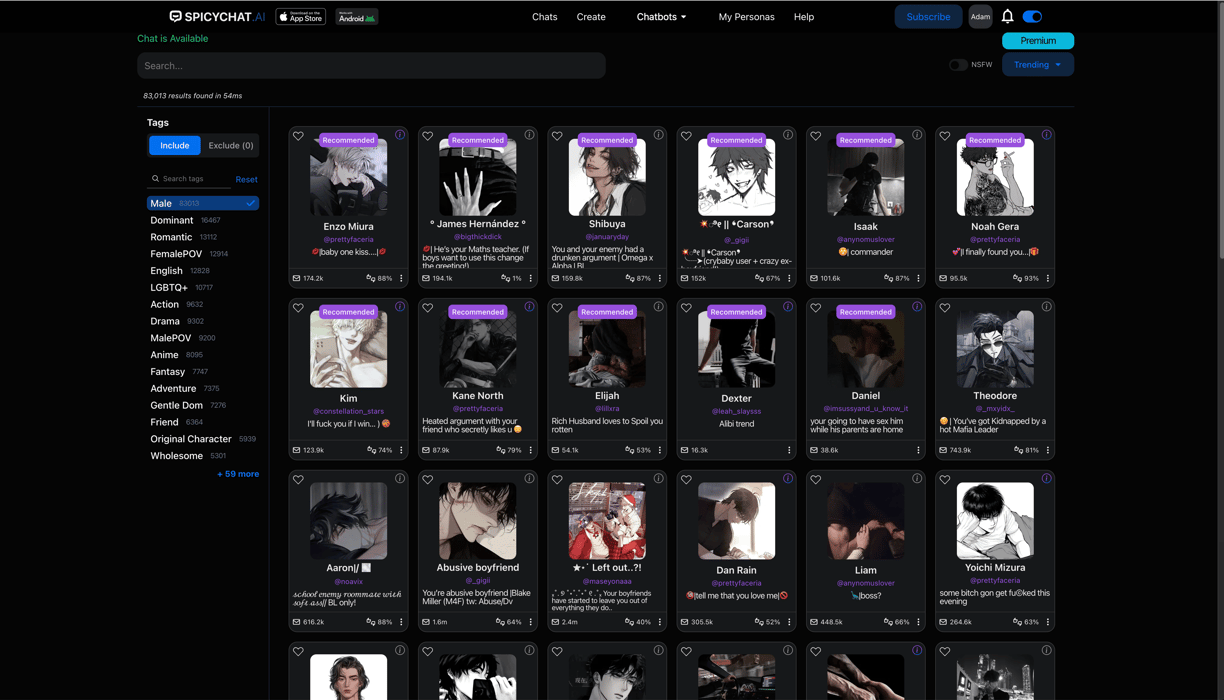Open three-dot menu on Noah Gera card
1224x700 pixels.
[1048, 278]
